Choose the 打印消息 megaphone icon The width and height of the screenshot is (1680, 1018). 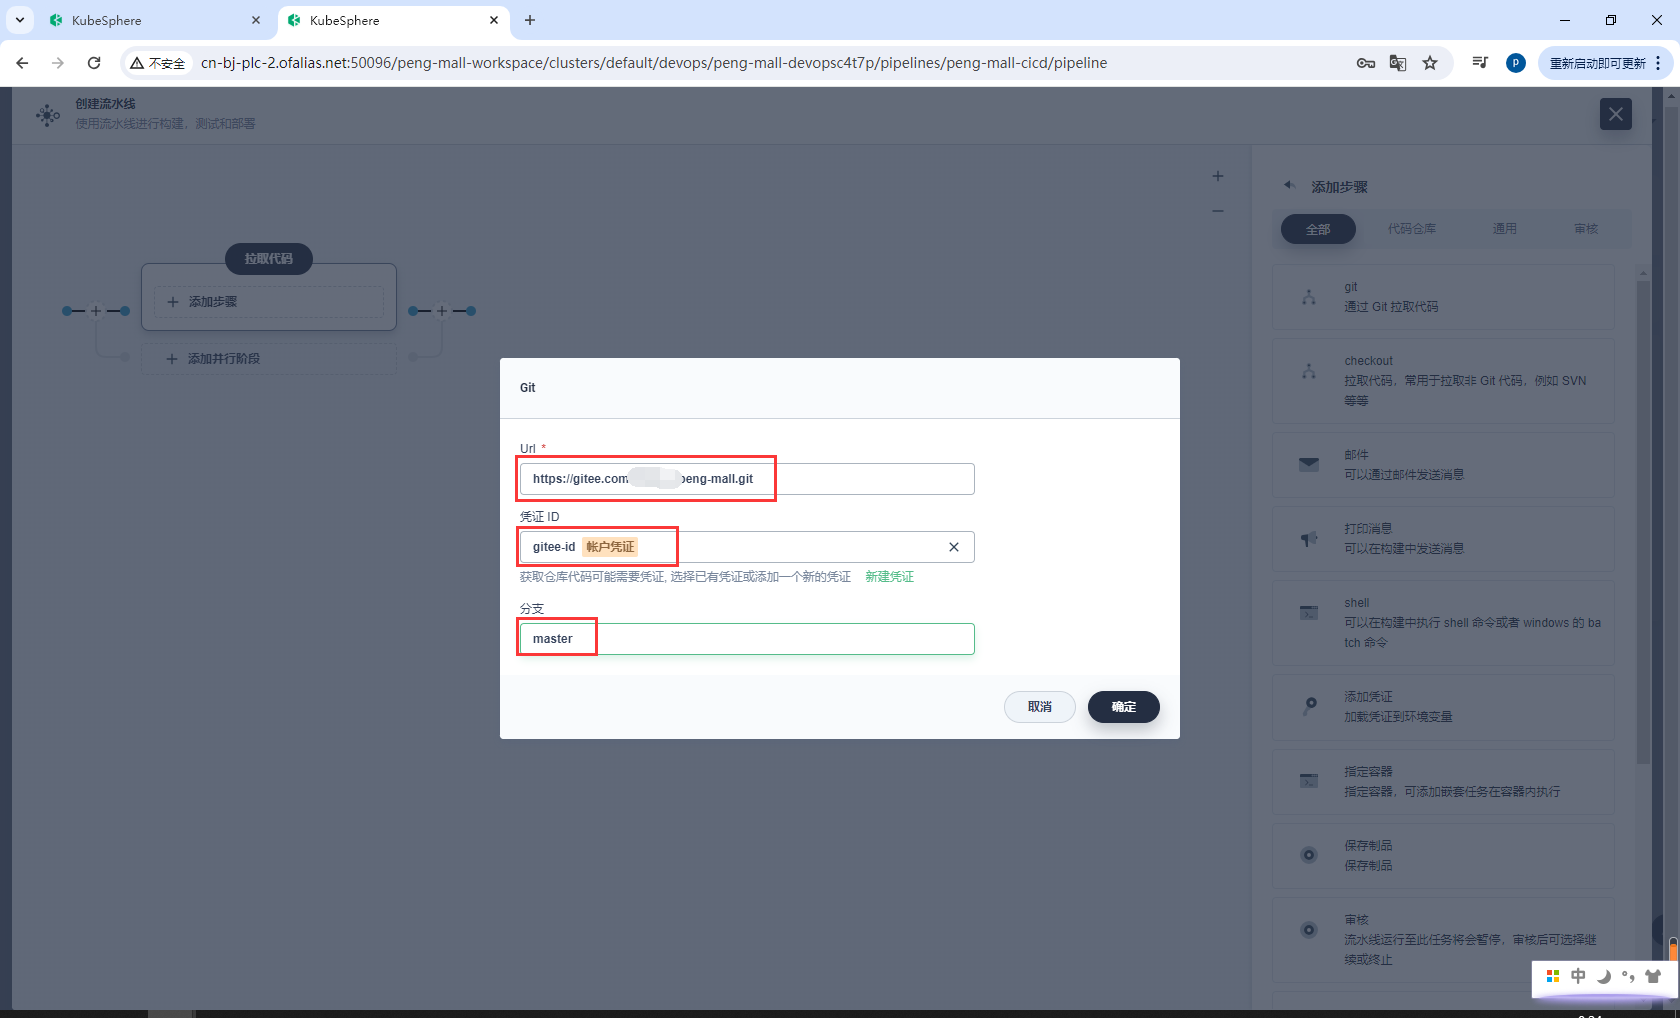(x=1309, y=539)
